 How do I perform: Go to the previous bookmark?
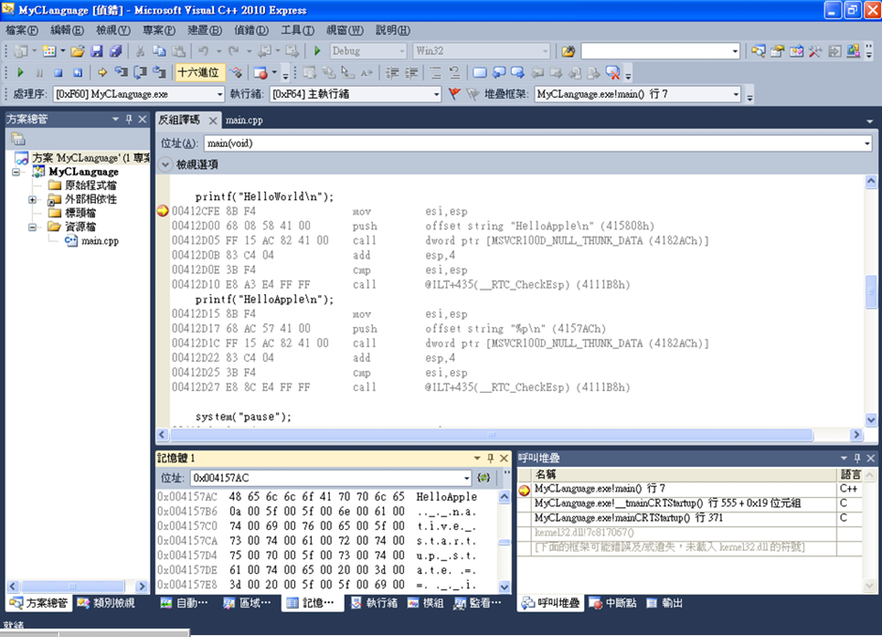tap(498, 73)
